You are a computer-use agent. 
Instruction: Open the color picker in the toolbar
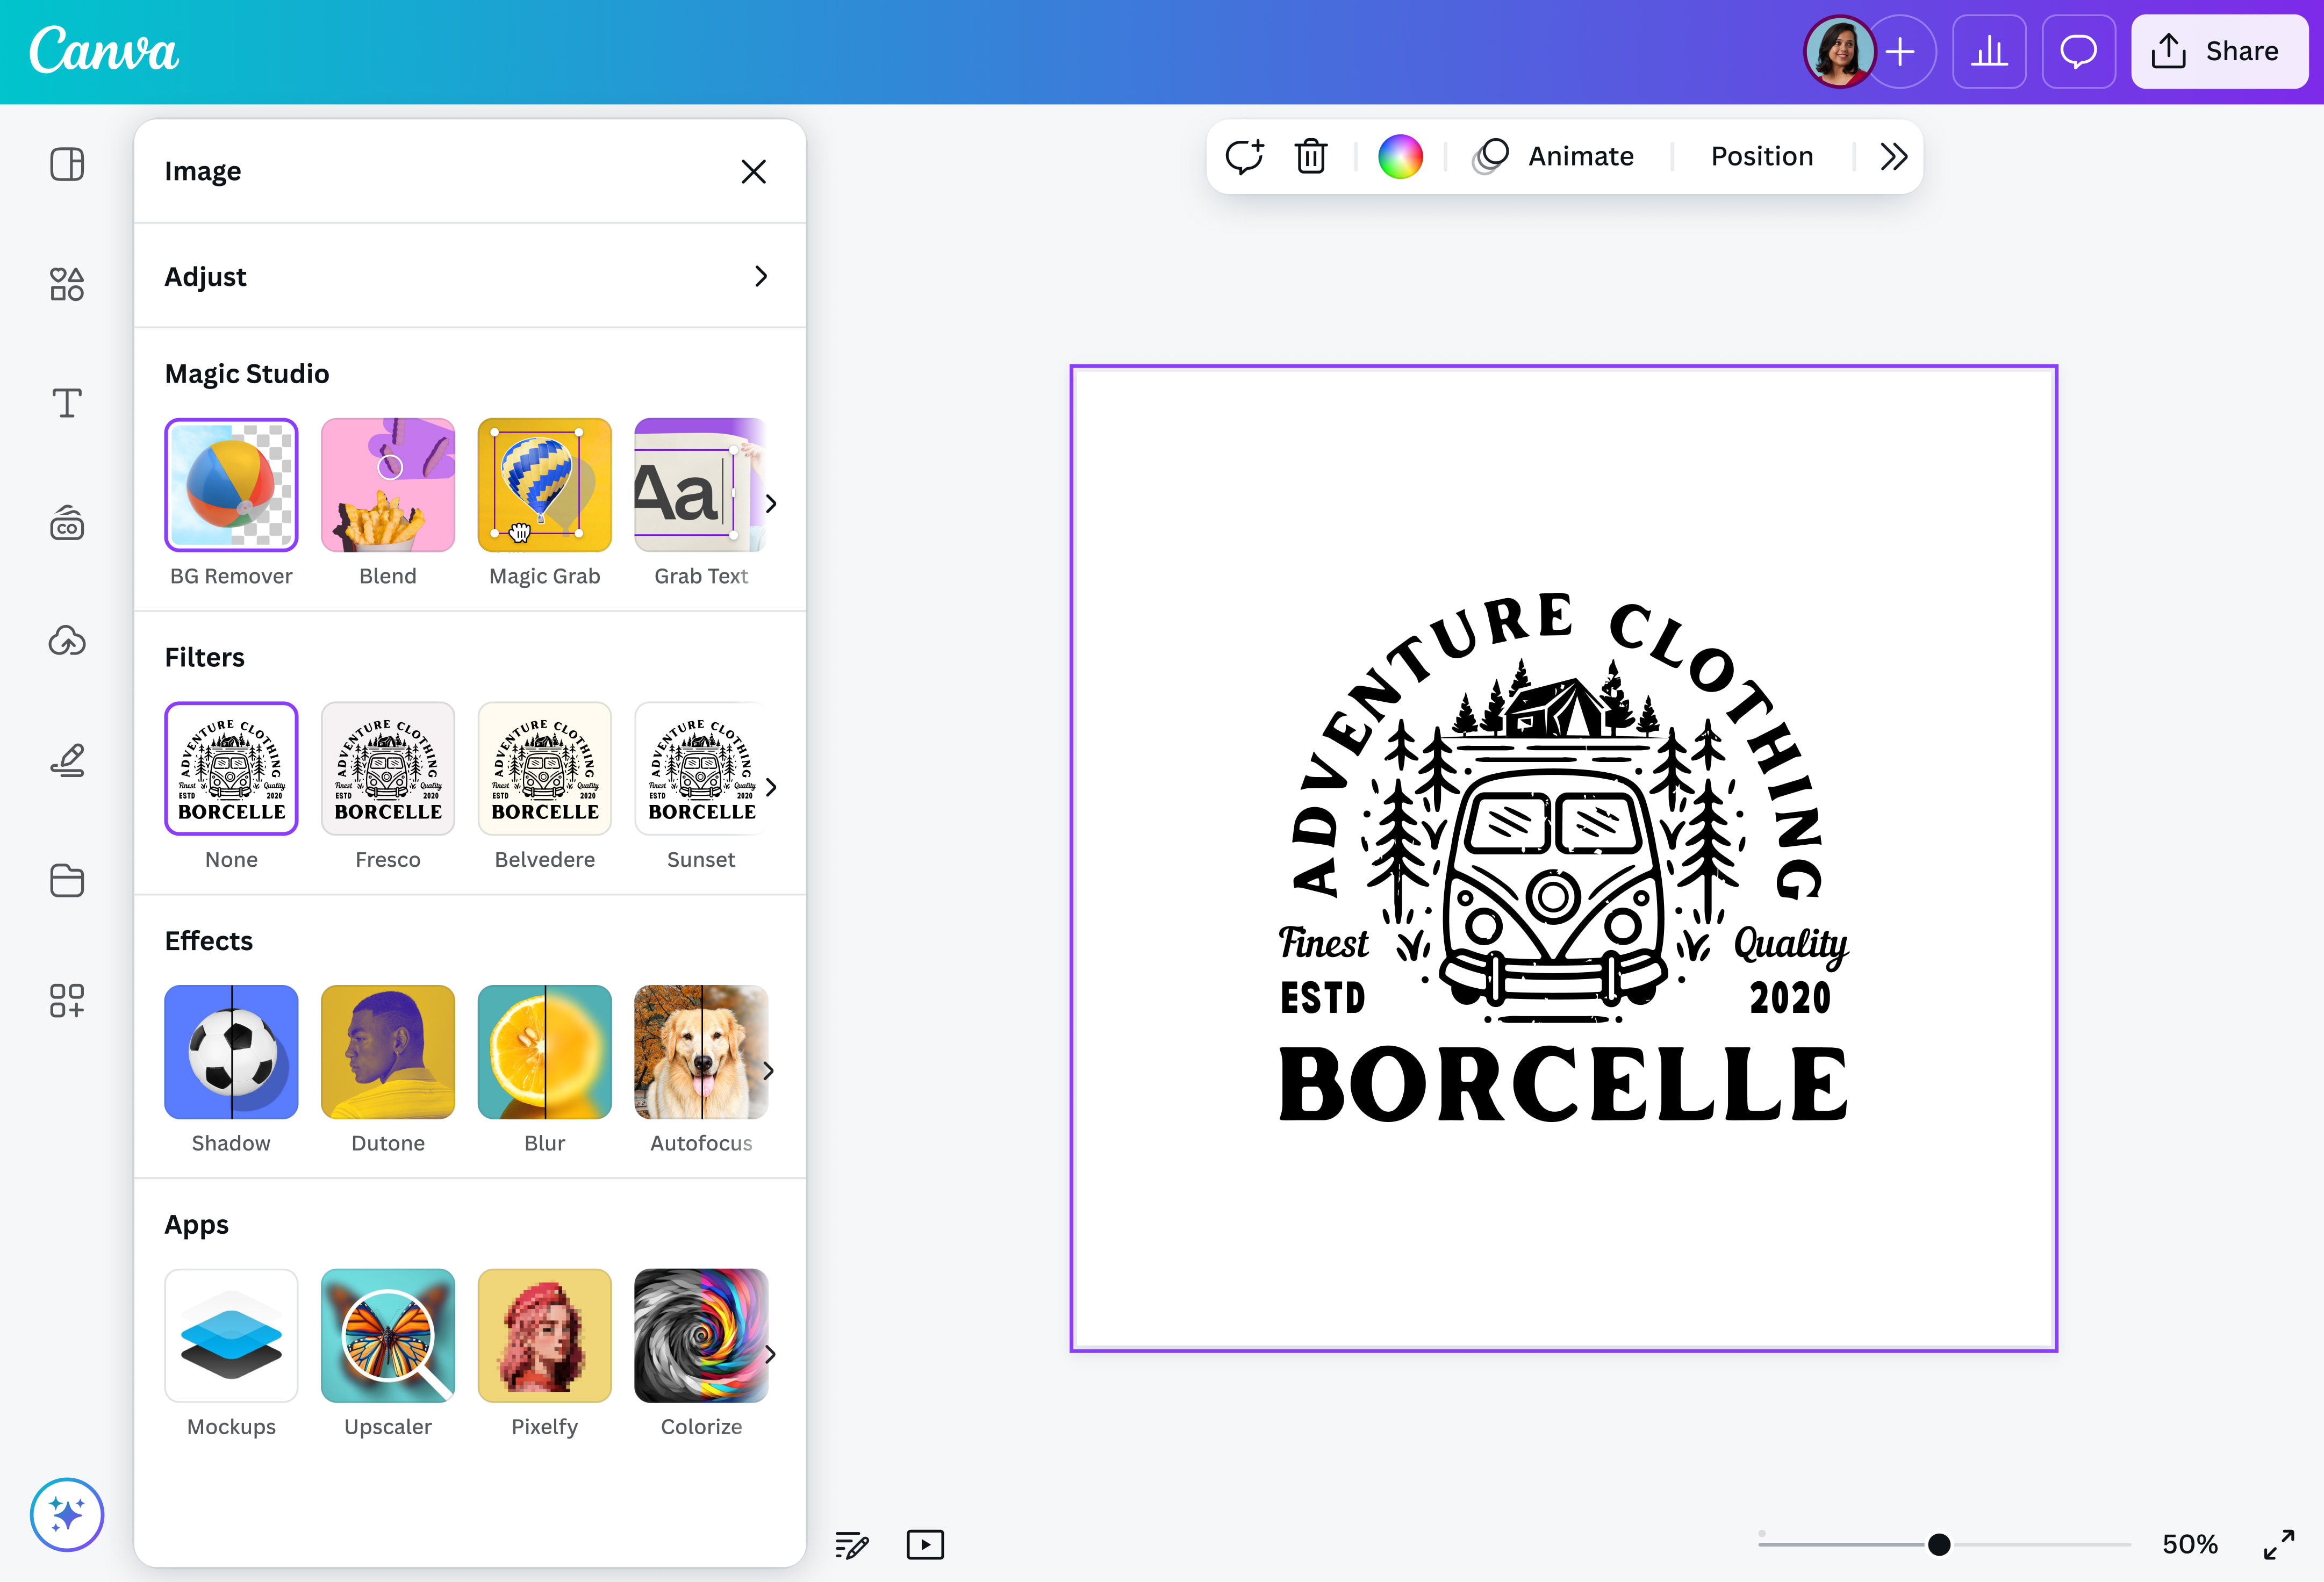(x=1400, y=156)
